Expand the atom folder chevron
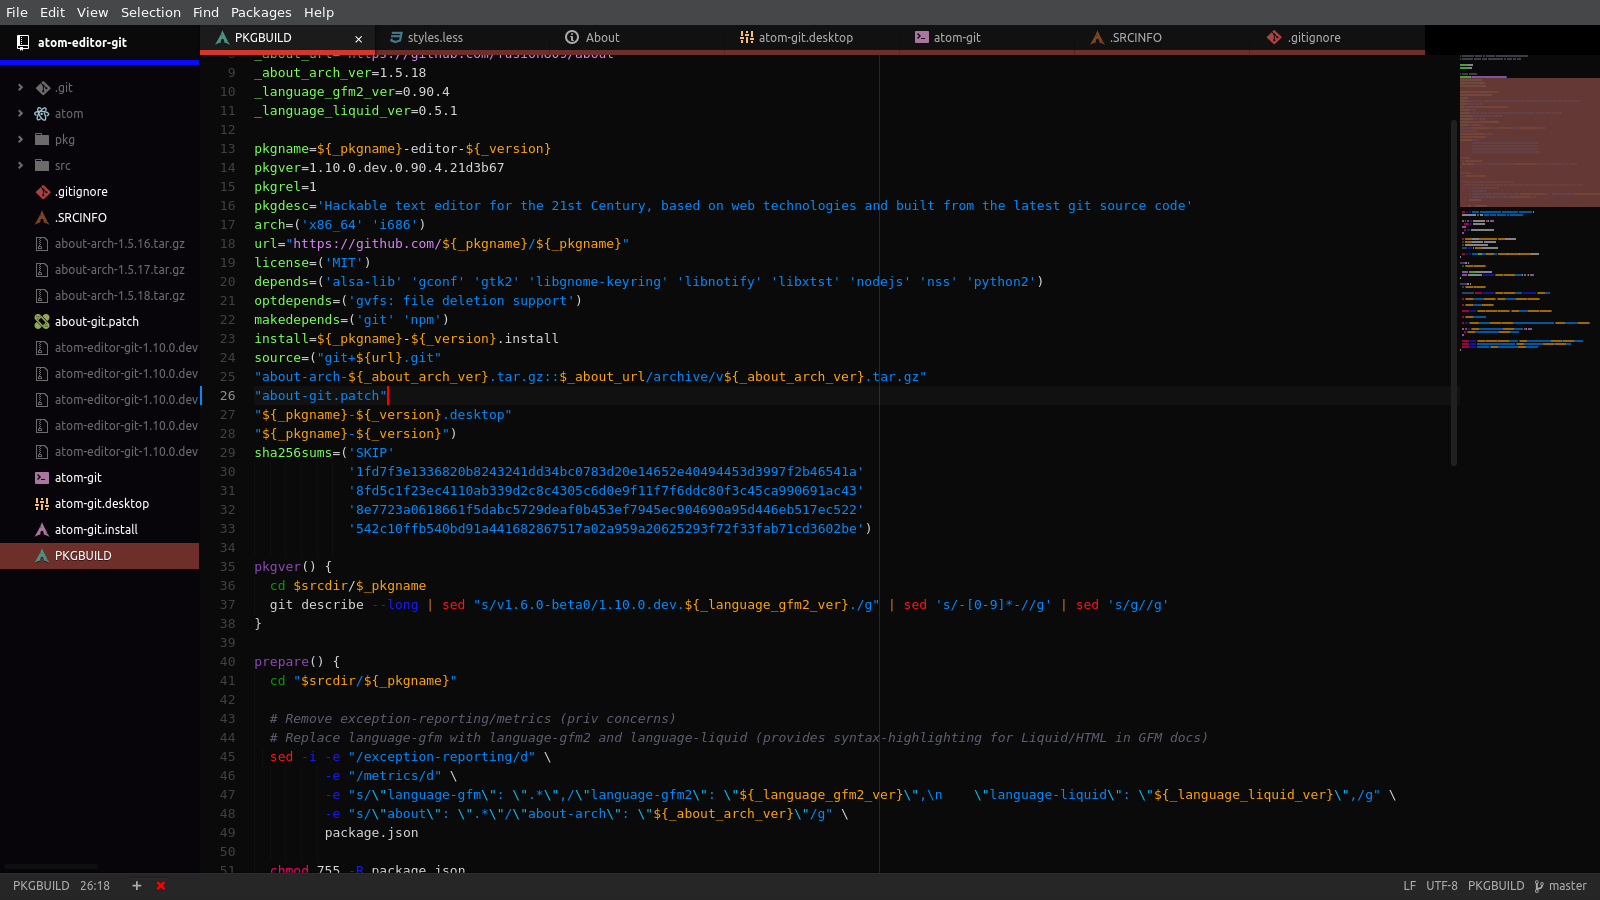The height and width of the screenshot is (900, 1600). [20, 114]
